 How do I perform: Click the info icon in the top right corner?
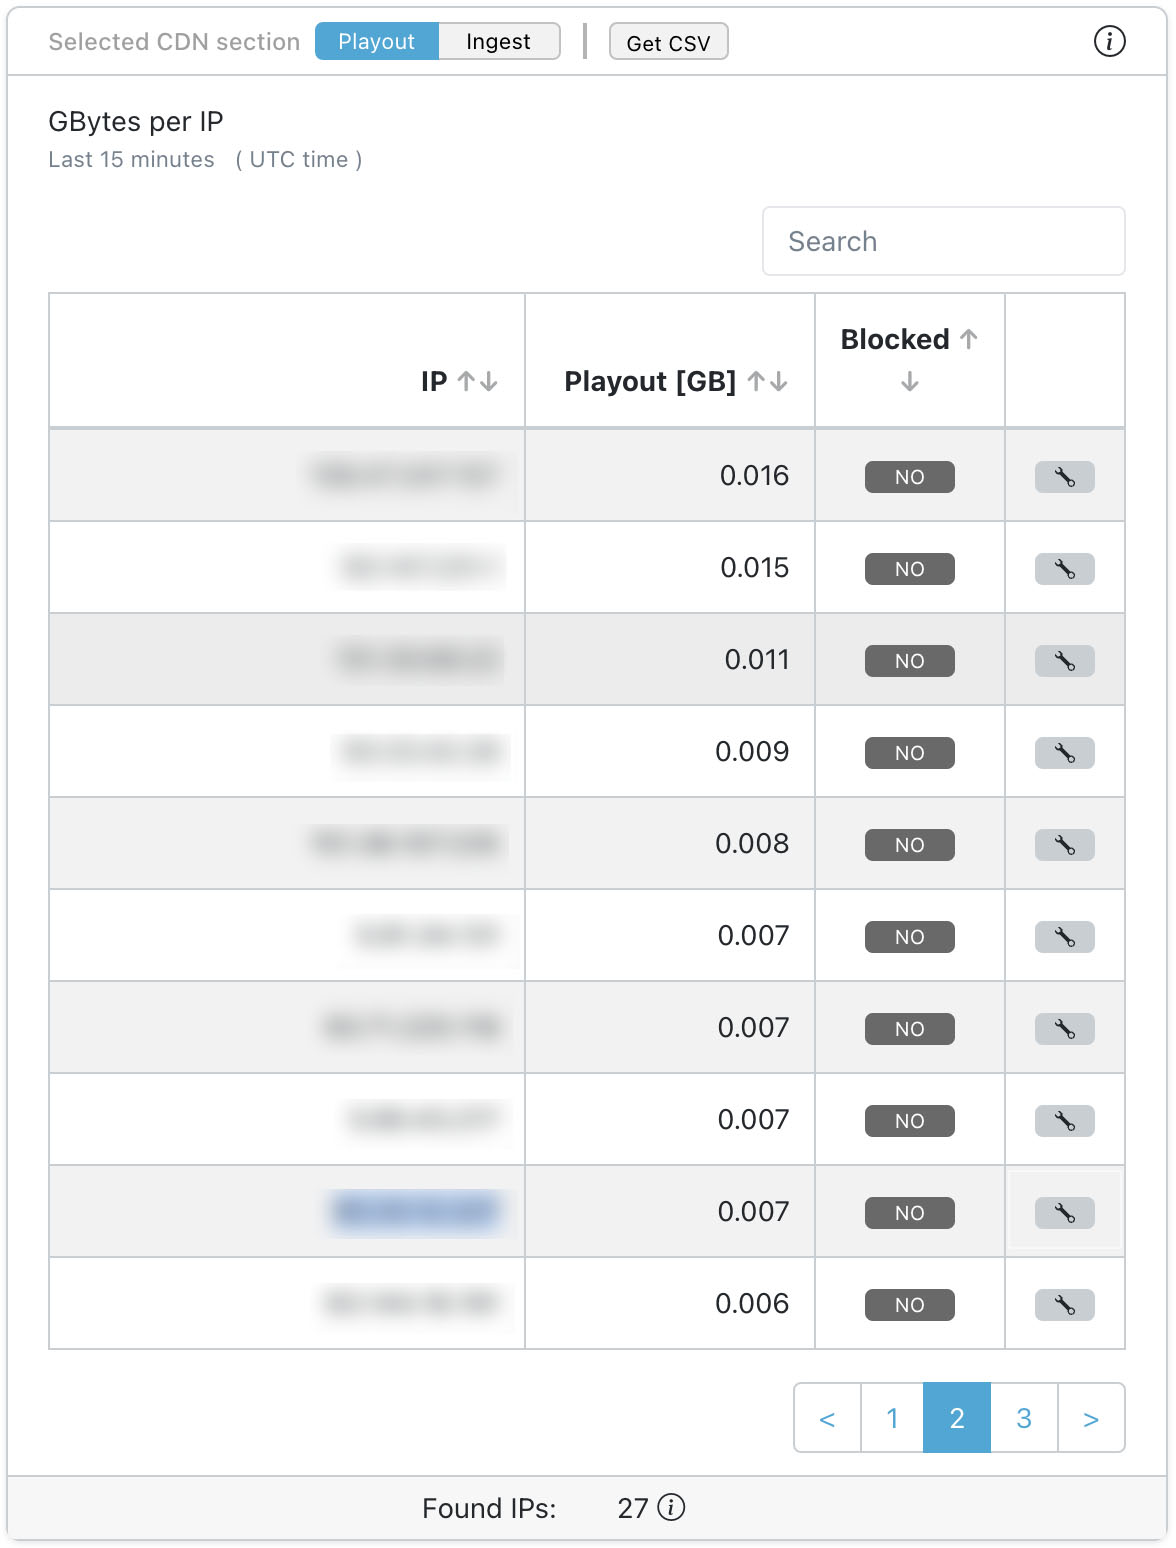point(1110,42)
